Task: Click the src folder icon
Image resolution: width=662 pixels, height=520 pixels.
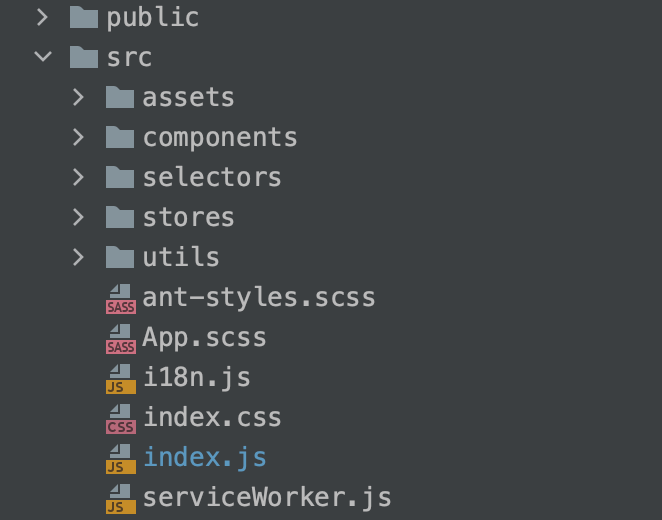Action: [84, 57]
